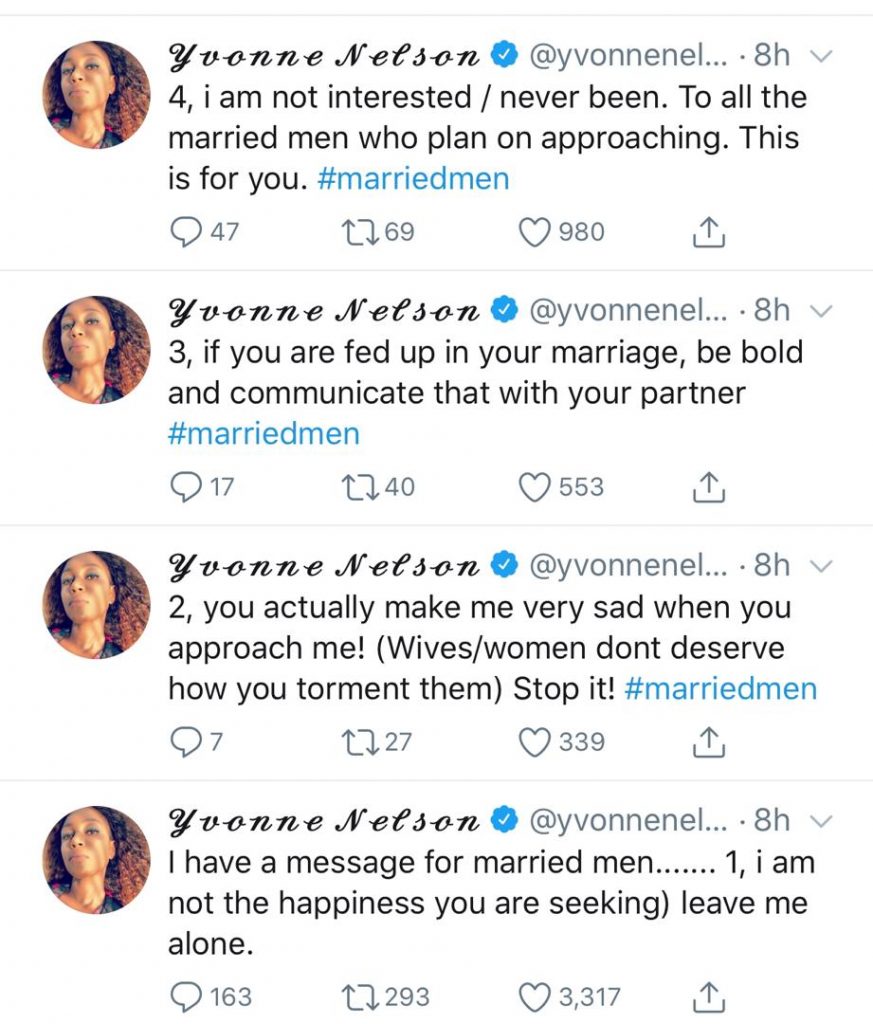Expand chevron on 'message for married men' tweet

(822, 822)
